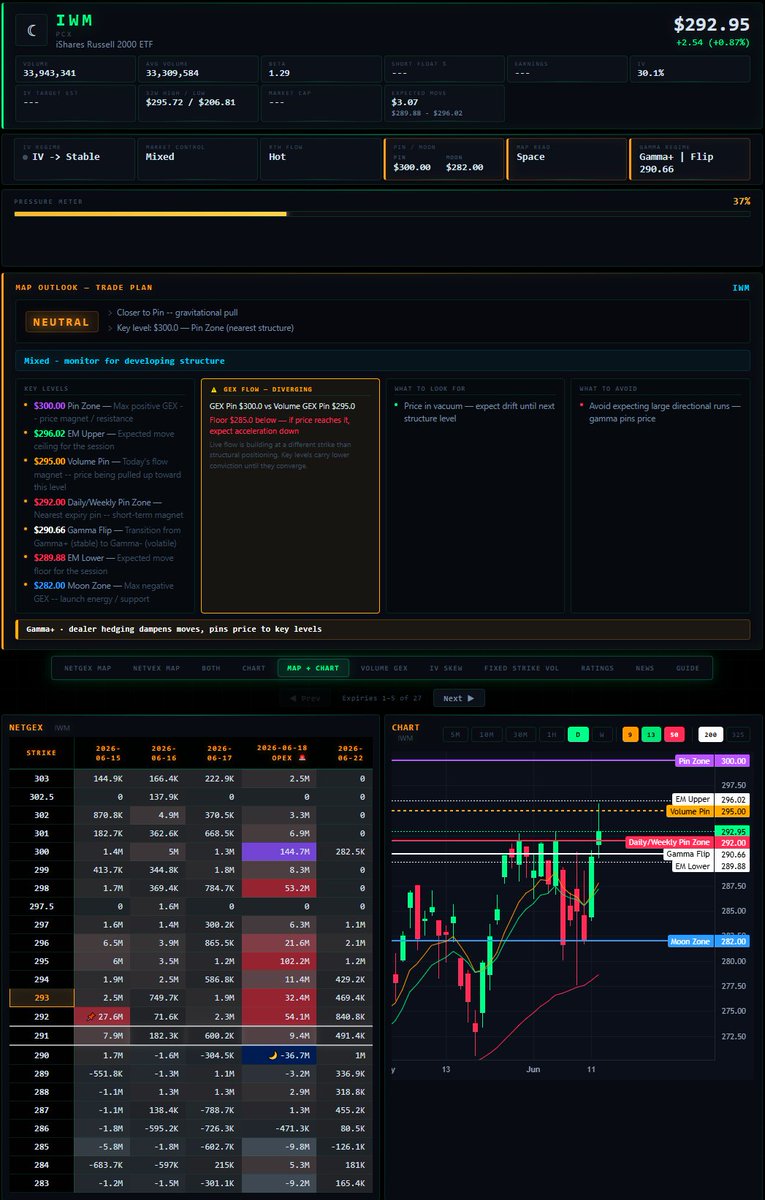This screenshot has width=765, height=1200.
Task: Select the 30M chart timeframe
Action: tap(519, 735)
